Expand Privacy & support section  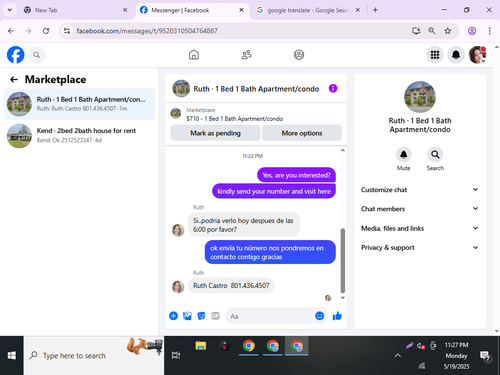(420, 248)
